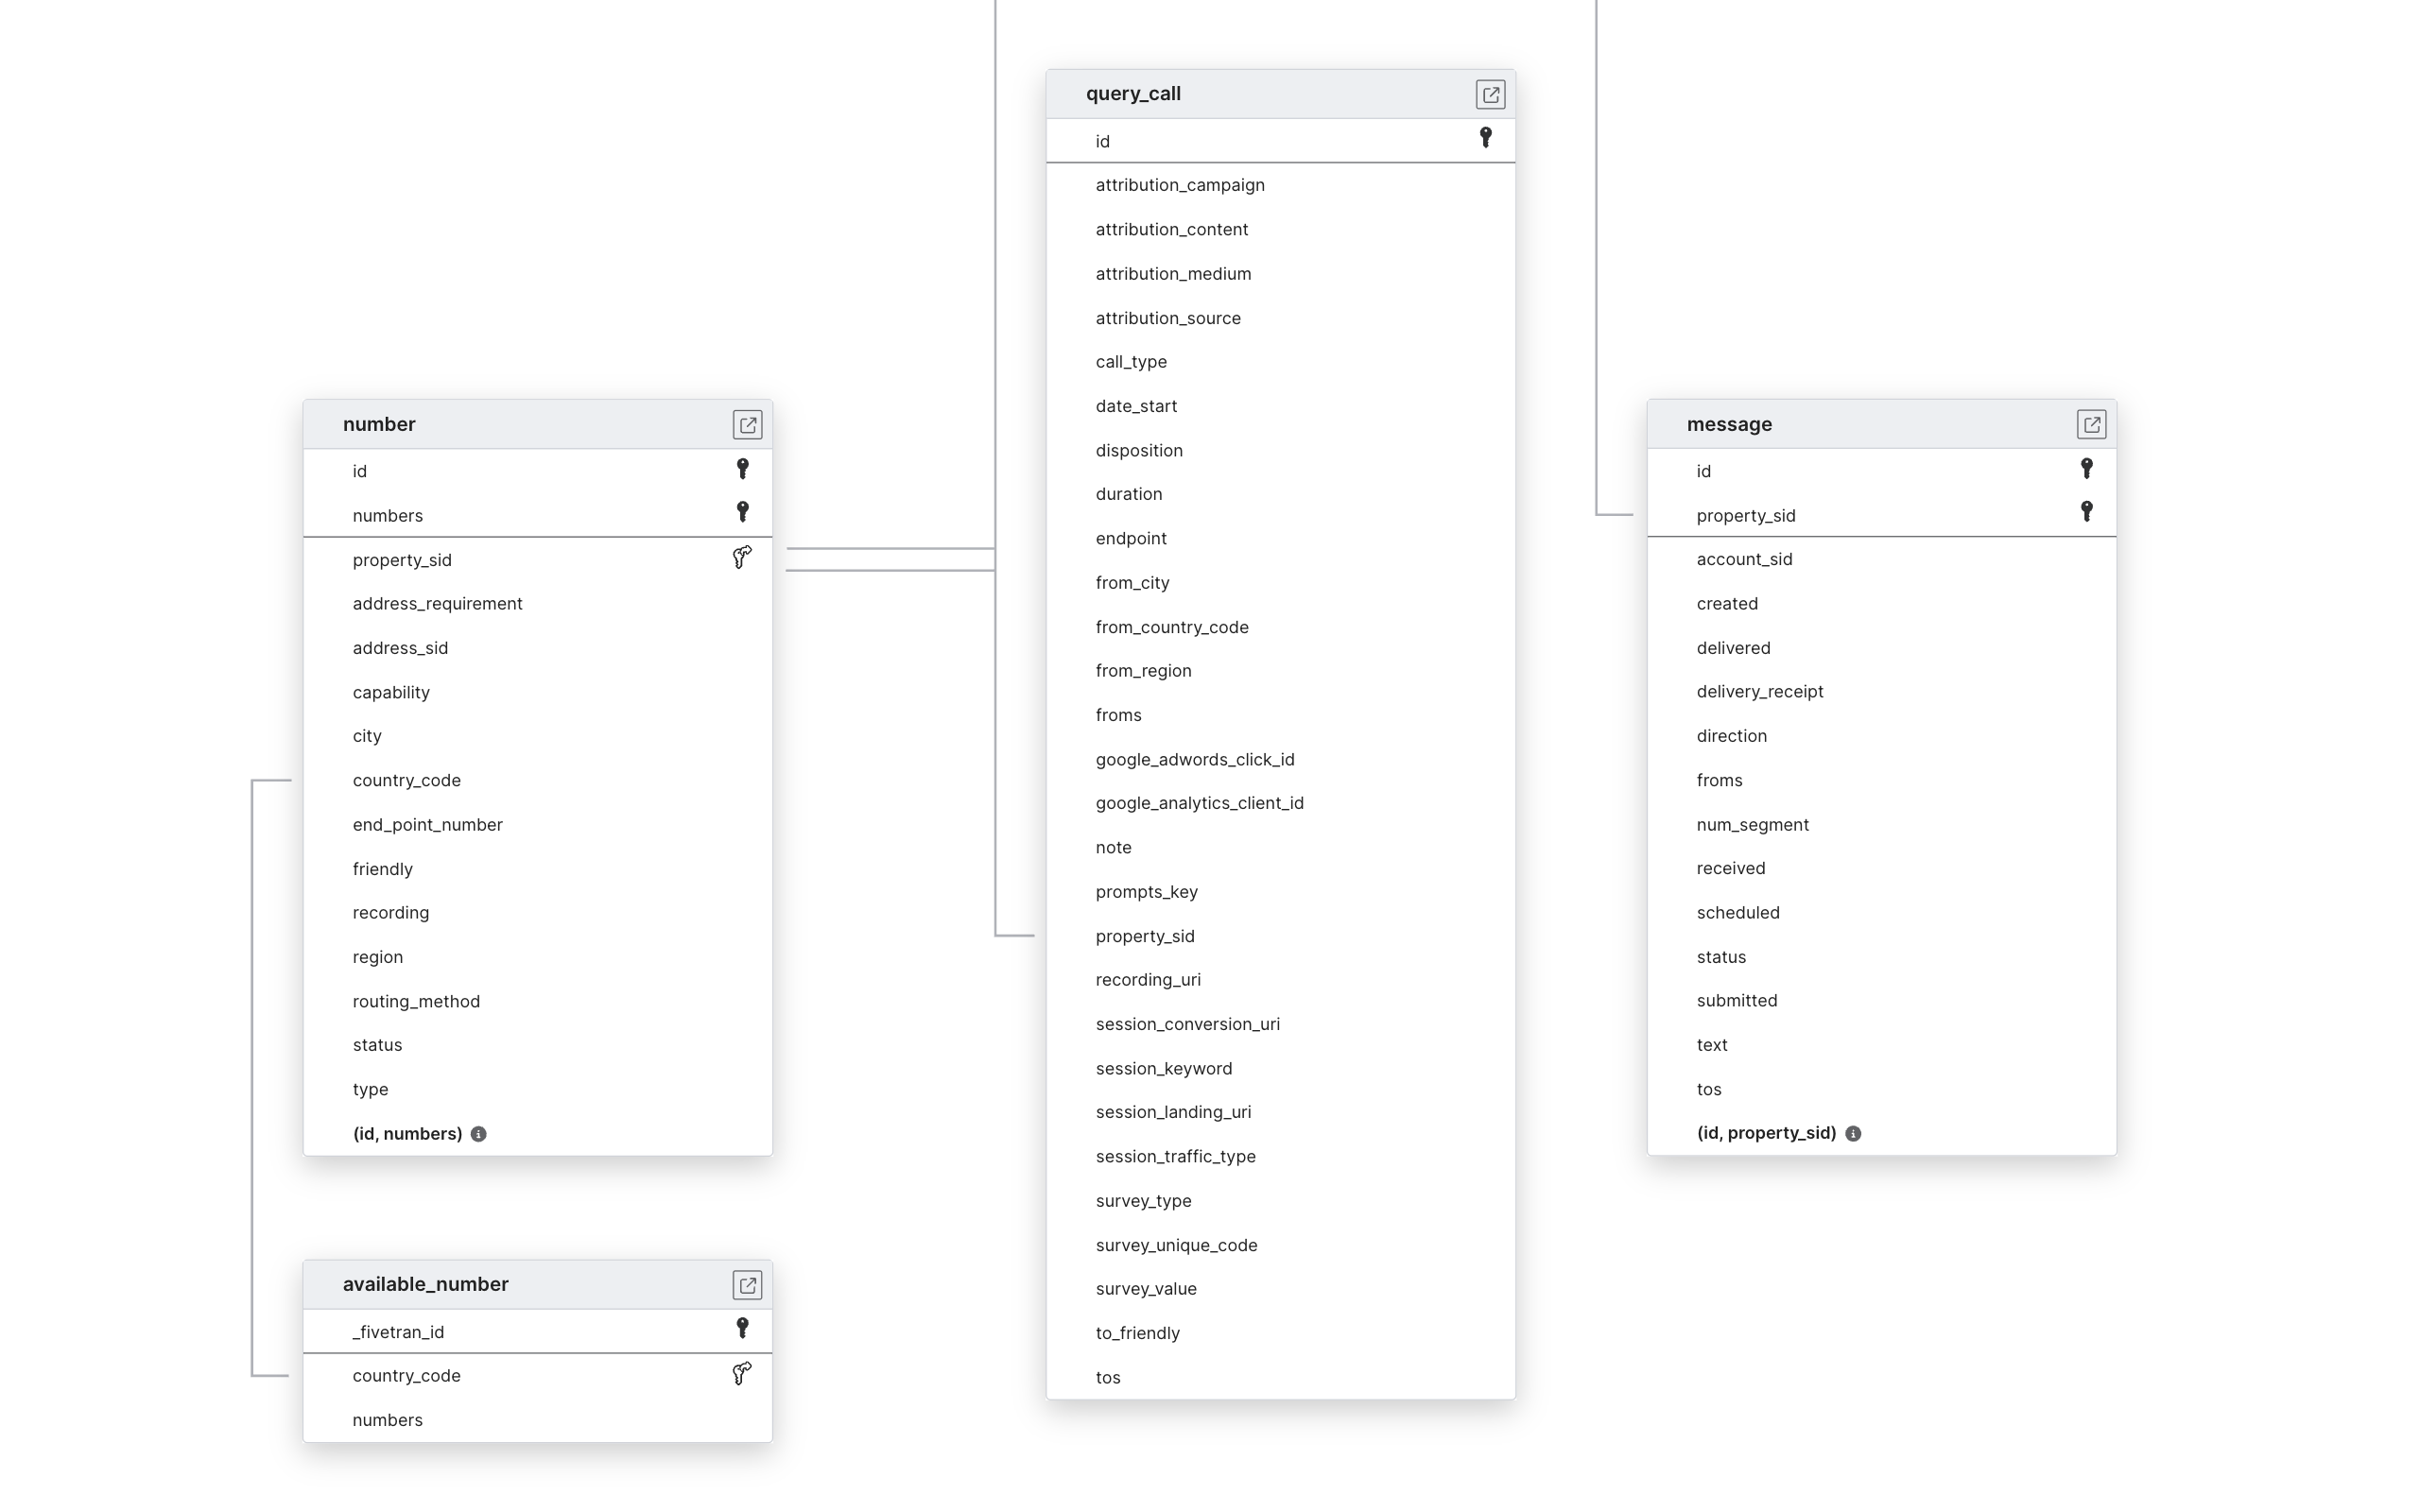Click the foreign key icon next to number property_sid

(x=740, y=558)
